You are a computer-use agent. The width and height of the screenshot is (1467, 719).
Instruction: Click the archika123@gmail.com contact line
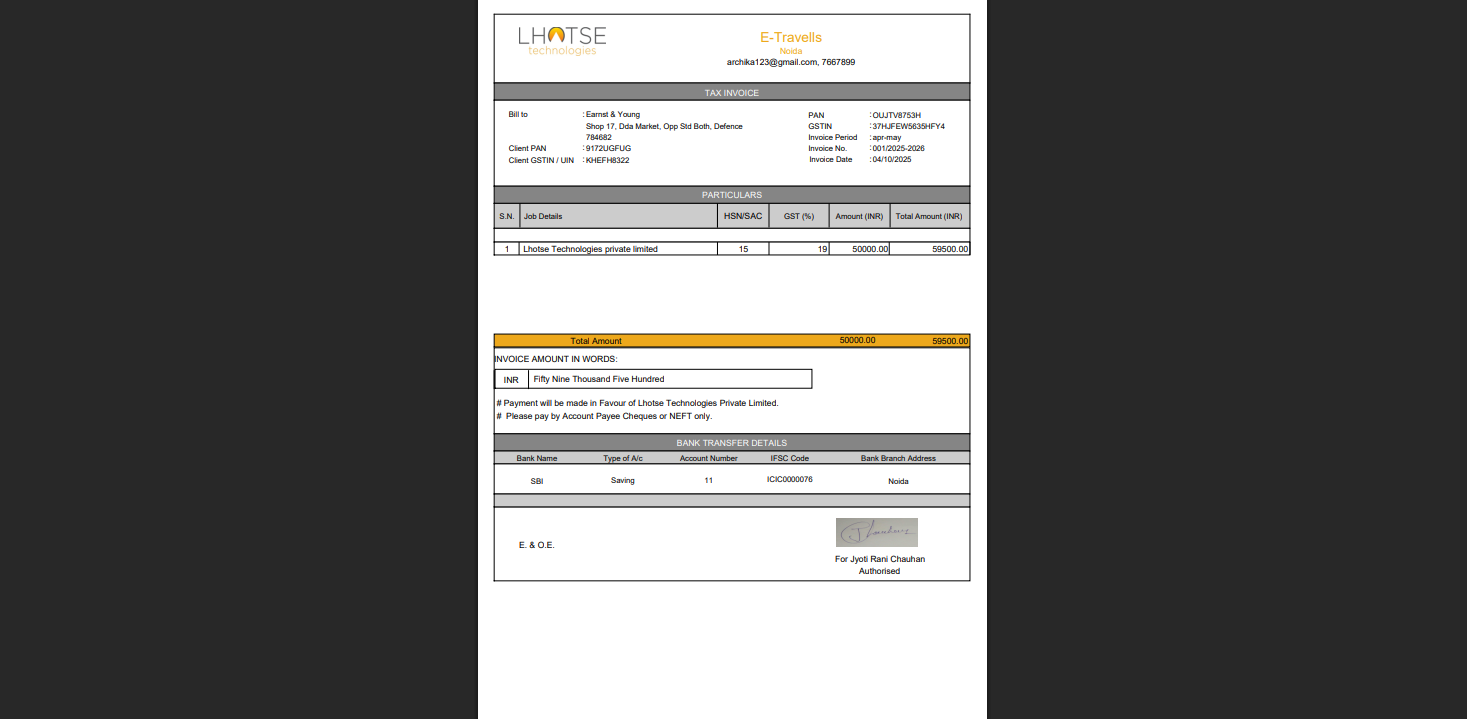click(791, 62)
